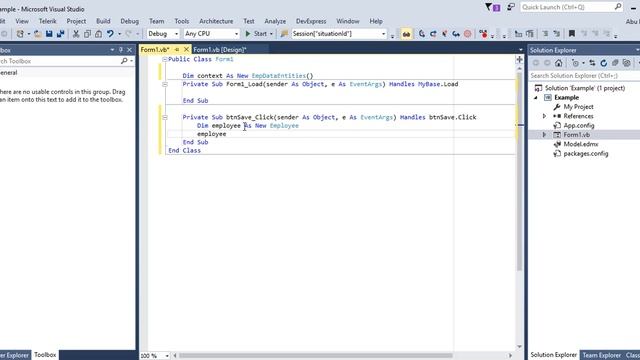Open the View menu
640x360 pixels.
(x=22, y=21)
